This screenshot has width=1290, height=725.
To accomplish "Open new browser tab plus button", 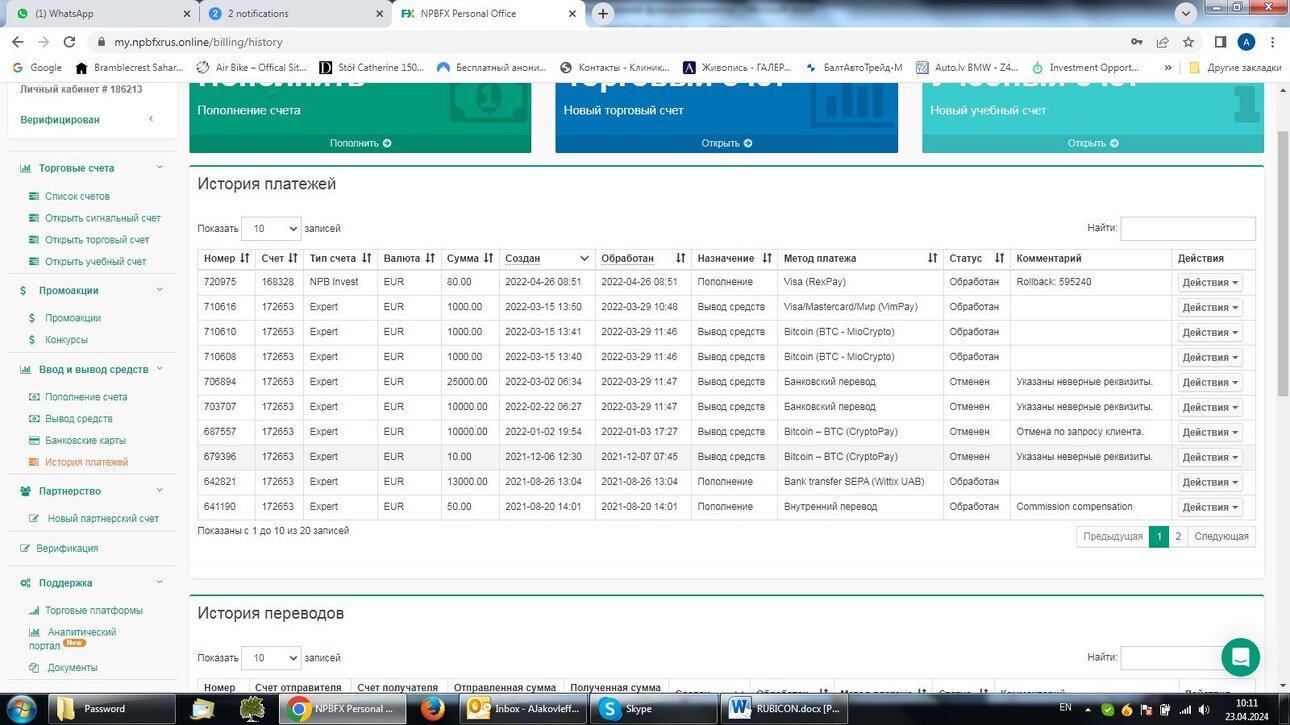I will (x=602, y=14).
